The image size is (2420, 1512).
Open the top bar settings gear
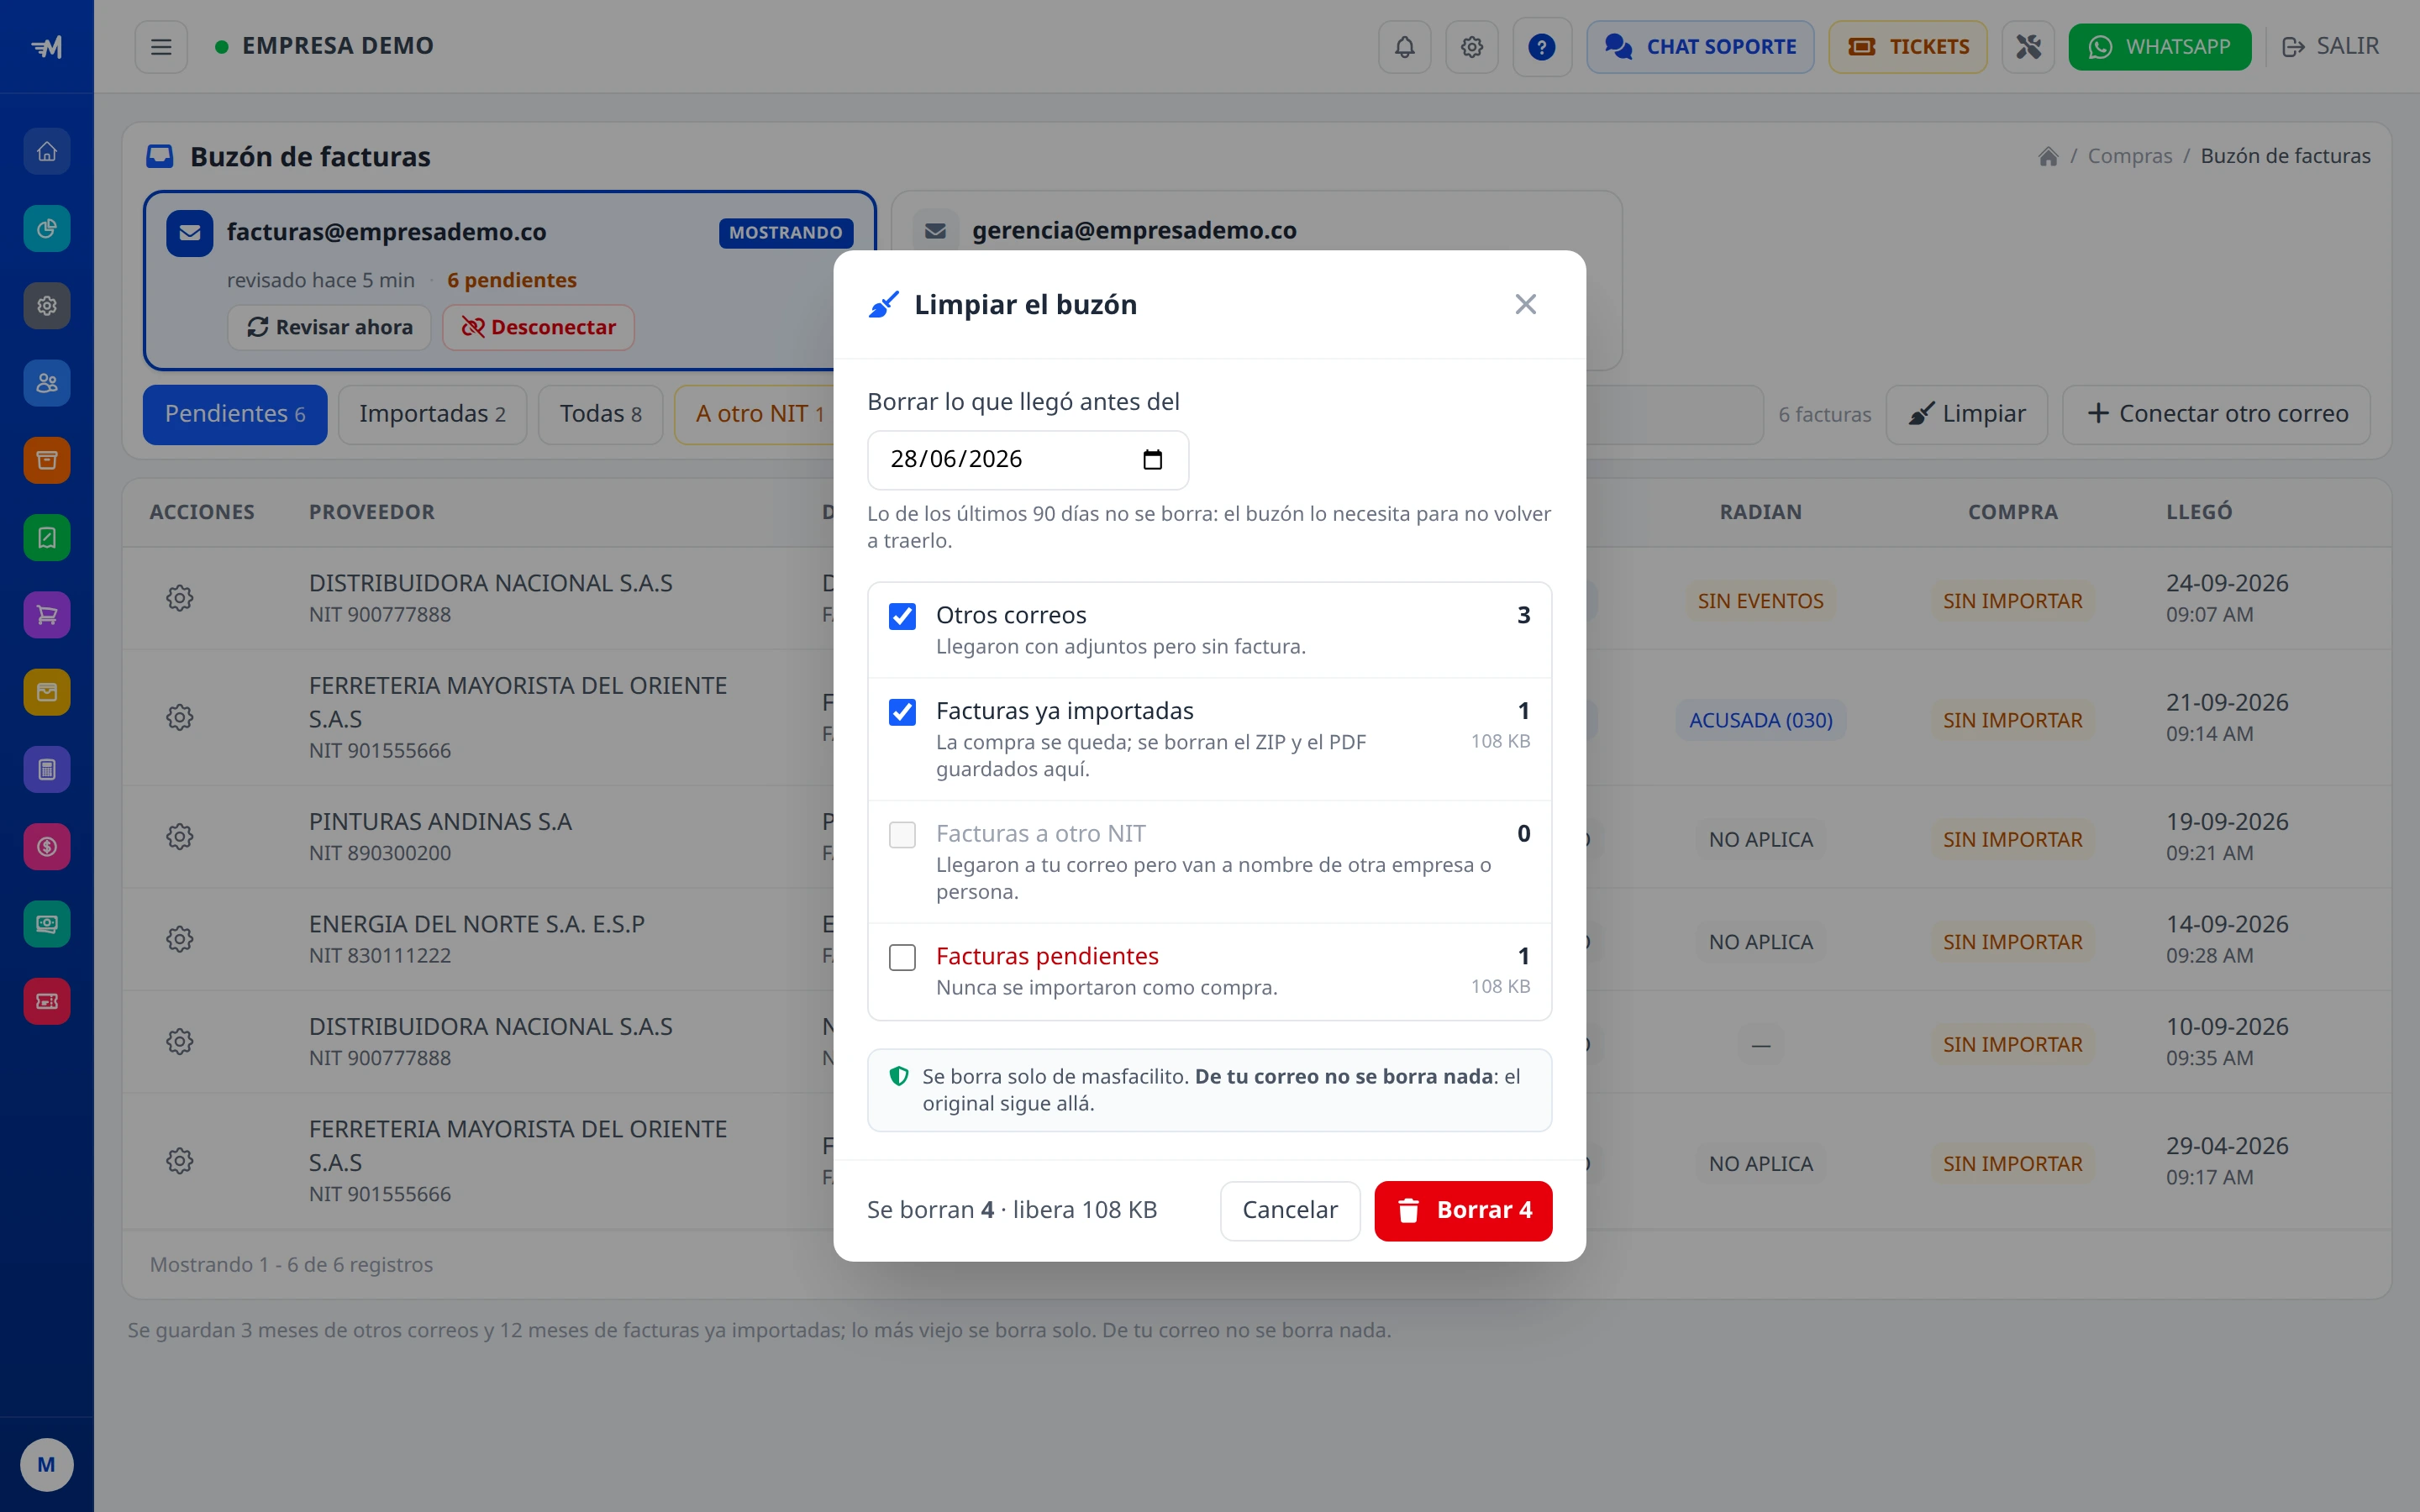pyautogui.click(x=1472, y=47)
